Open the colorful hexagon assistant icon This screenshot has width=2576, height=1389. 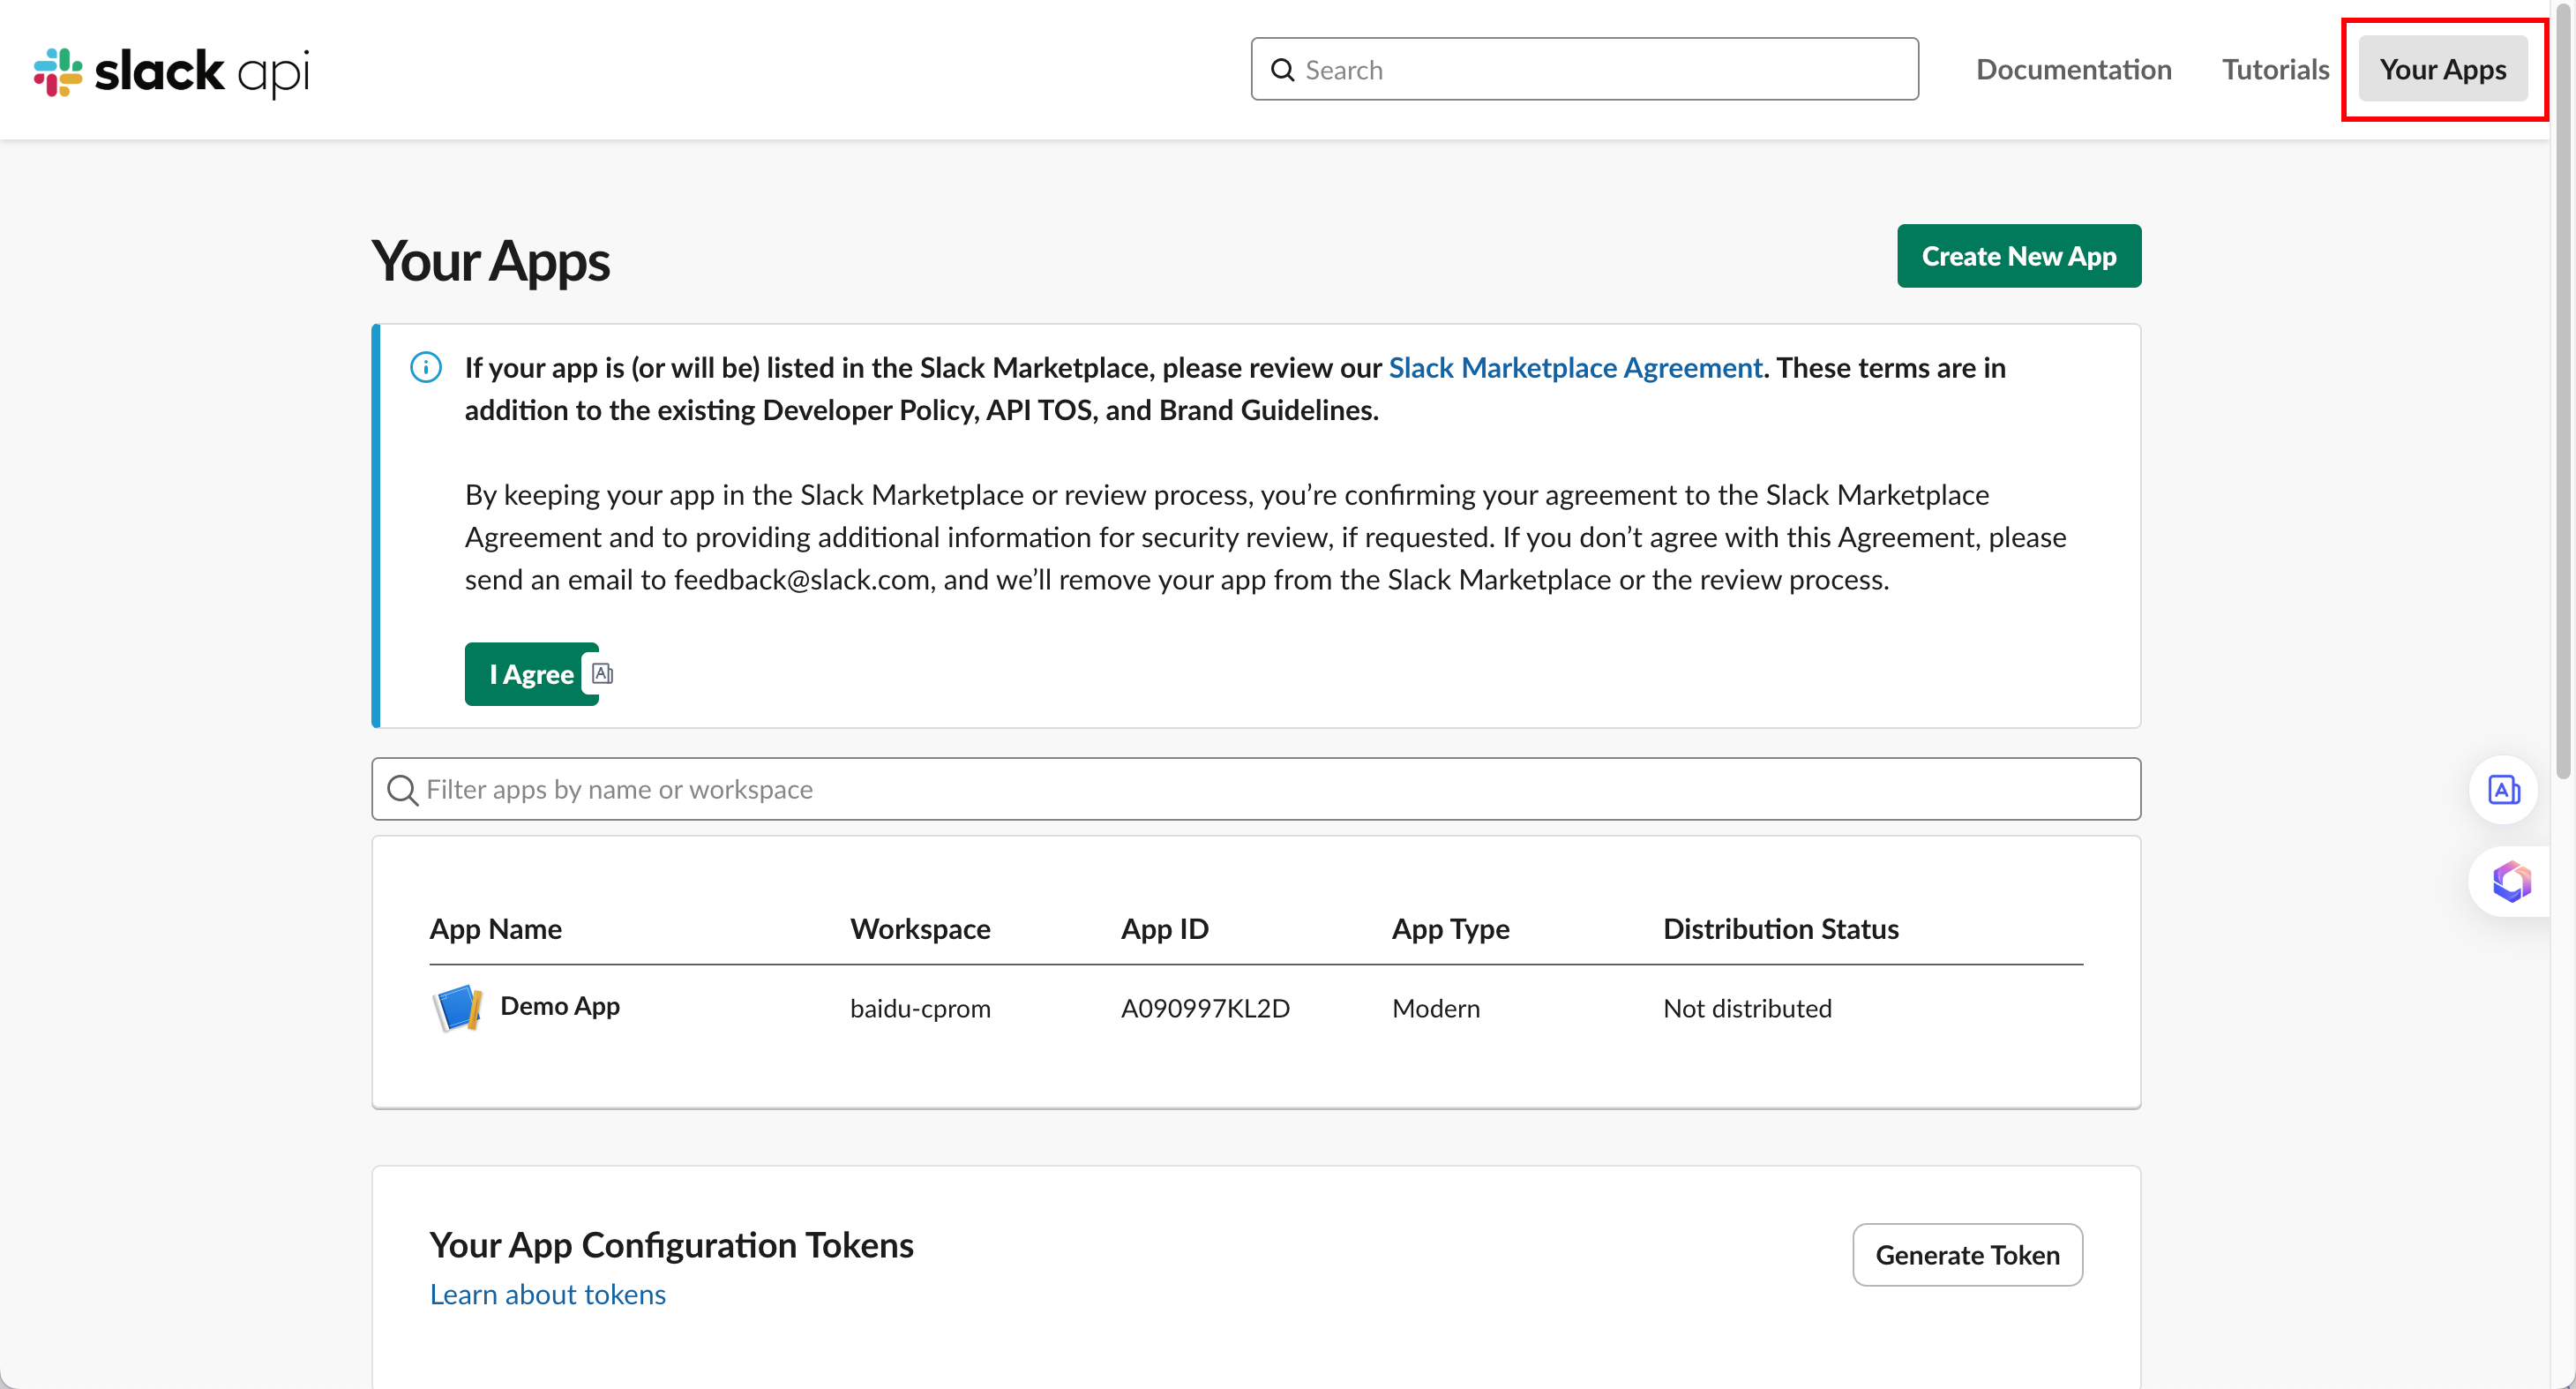[x=2511, y=881]
